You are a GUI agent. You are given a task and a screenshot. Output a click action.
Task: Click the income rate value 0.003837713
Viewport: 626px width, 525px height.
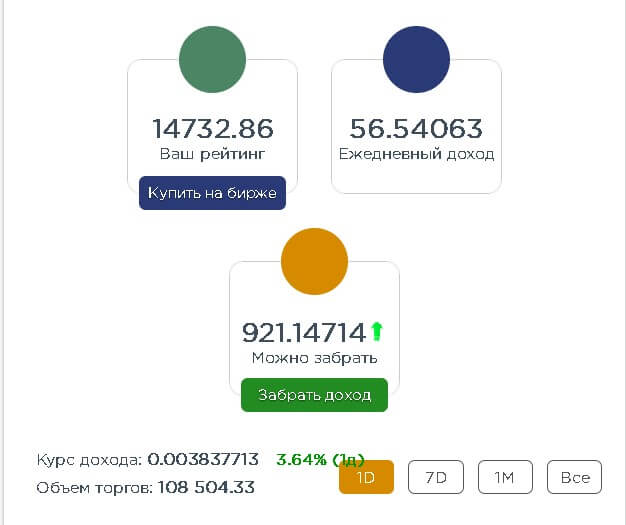click(203, 459)
